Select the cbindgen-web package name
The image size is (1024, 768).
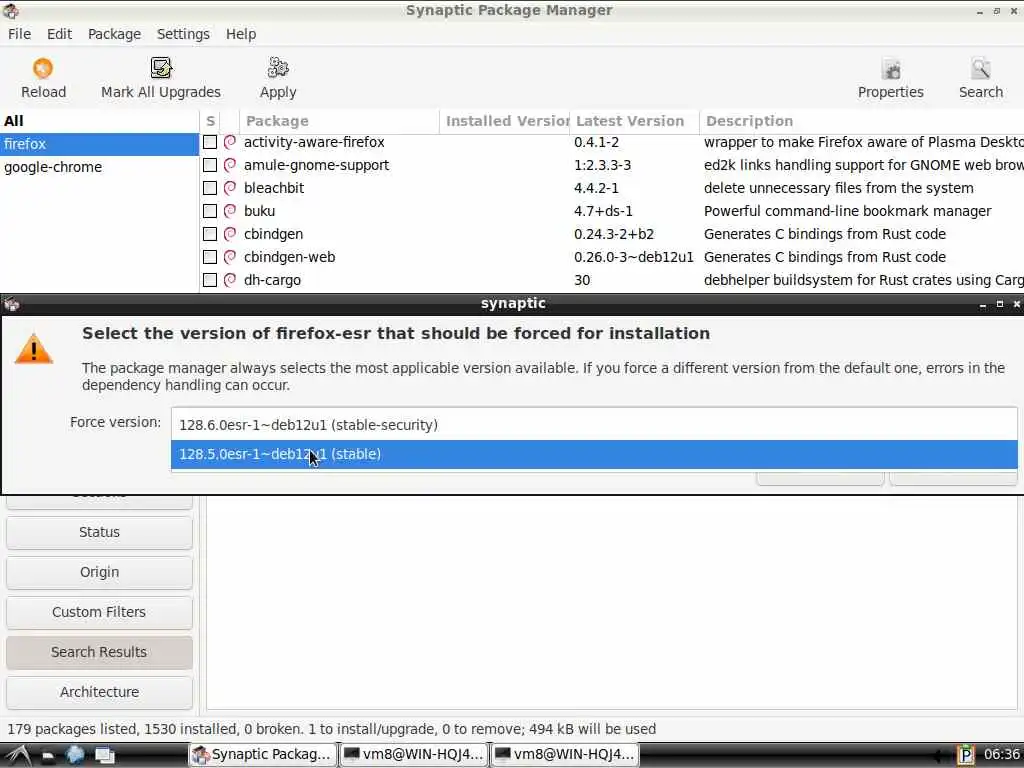(290, 257)
